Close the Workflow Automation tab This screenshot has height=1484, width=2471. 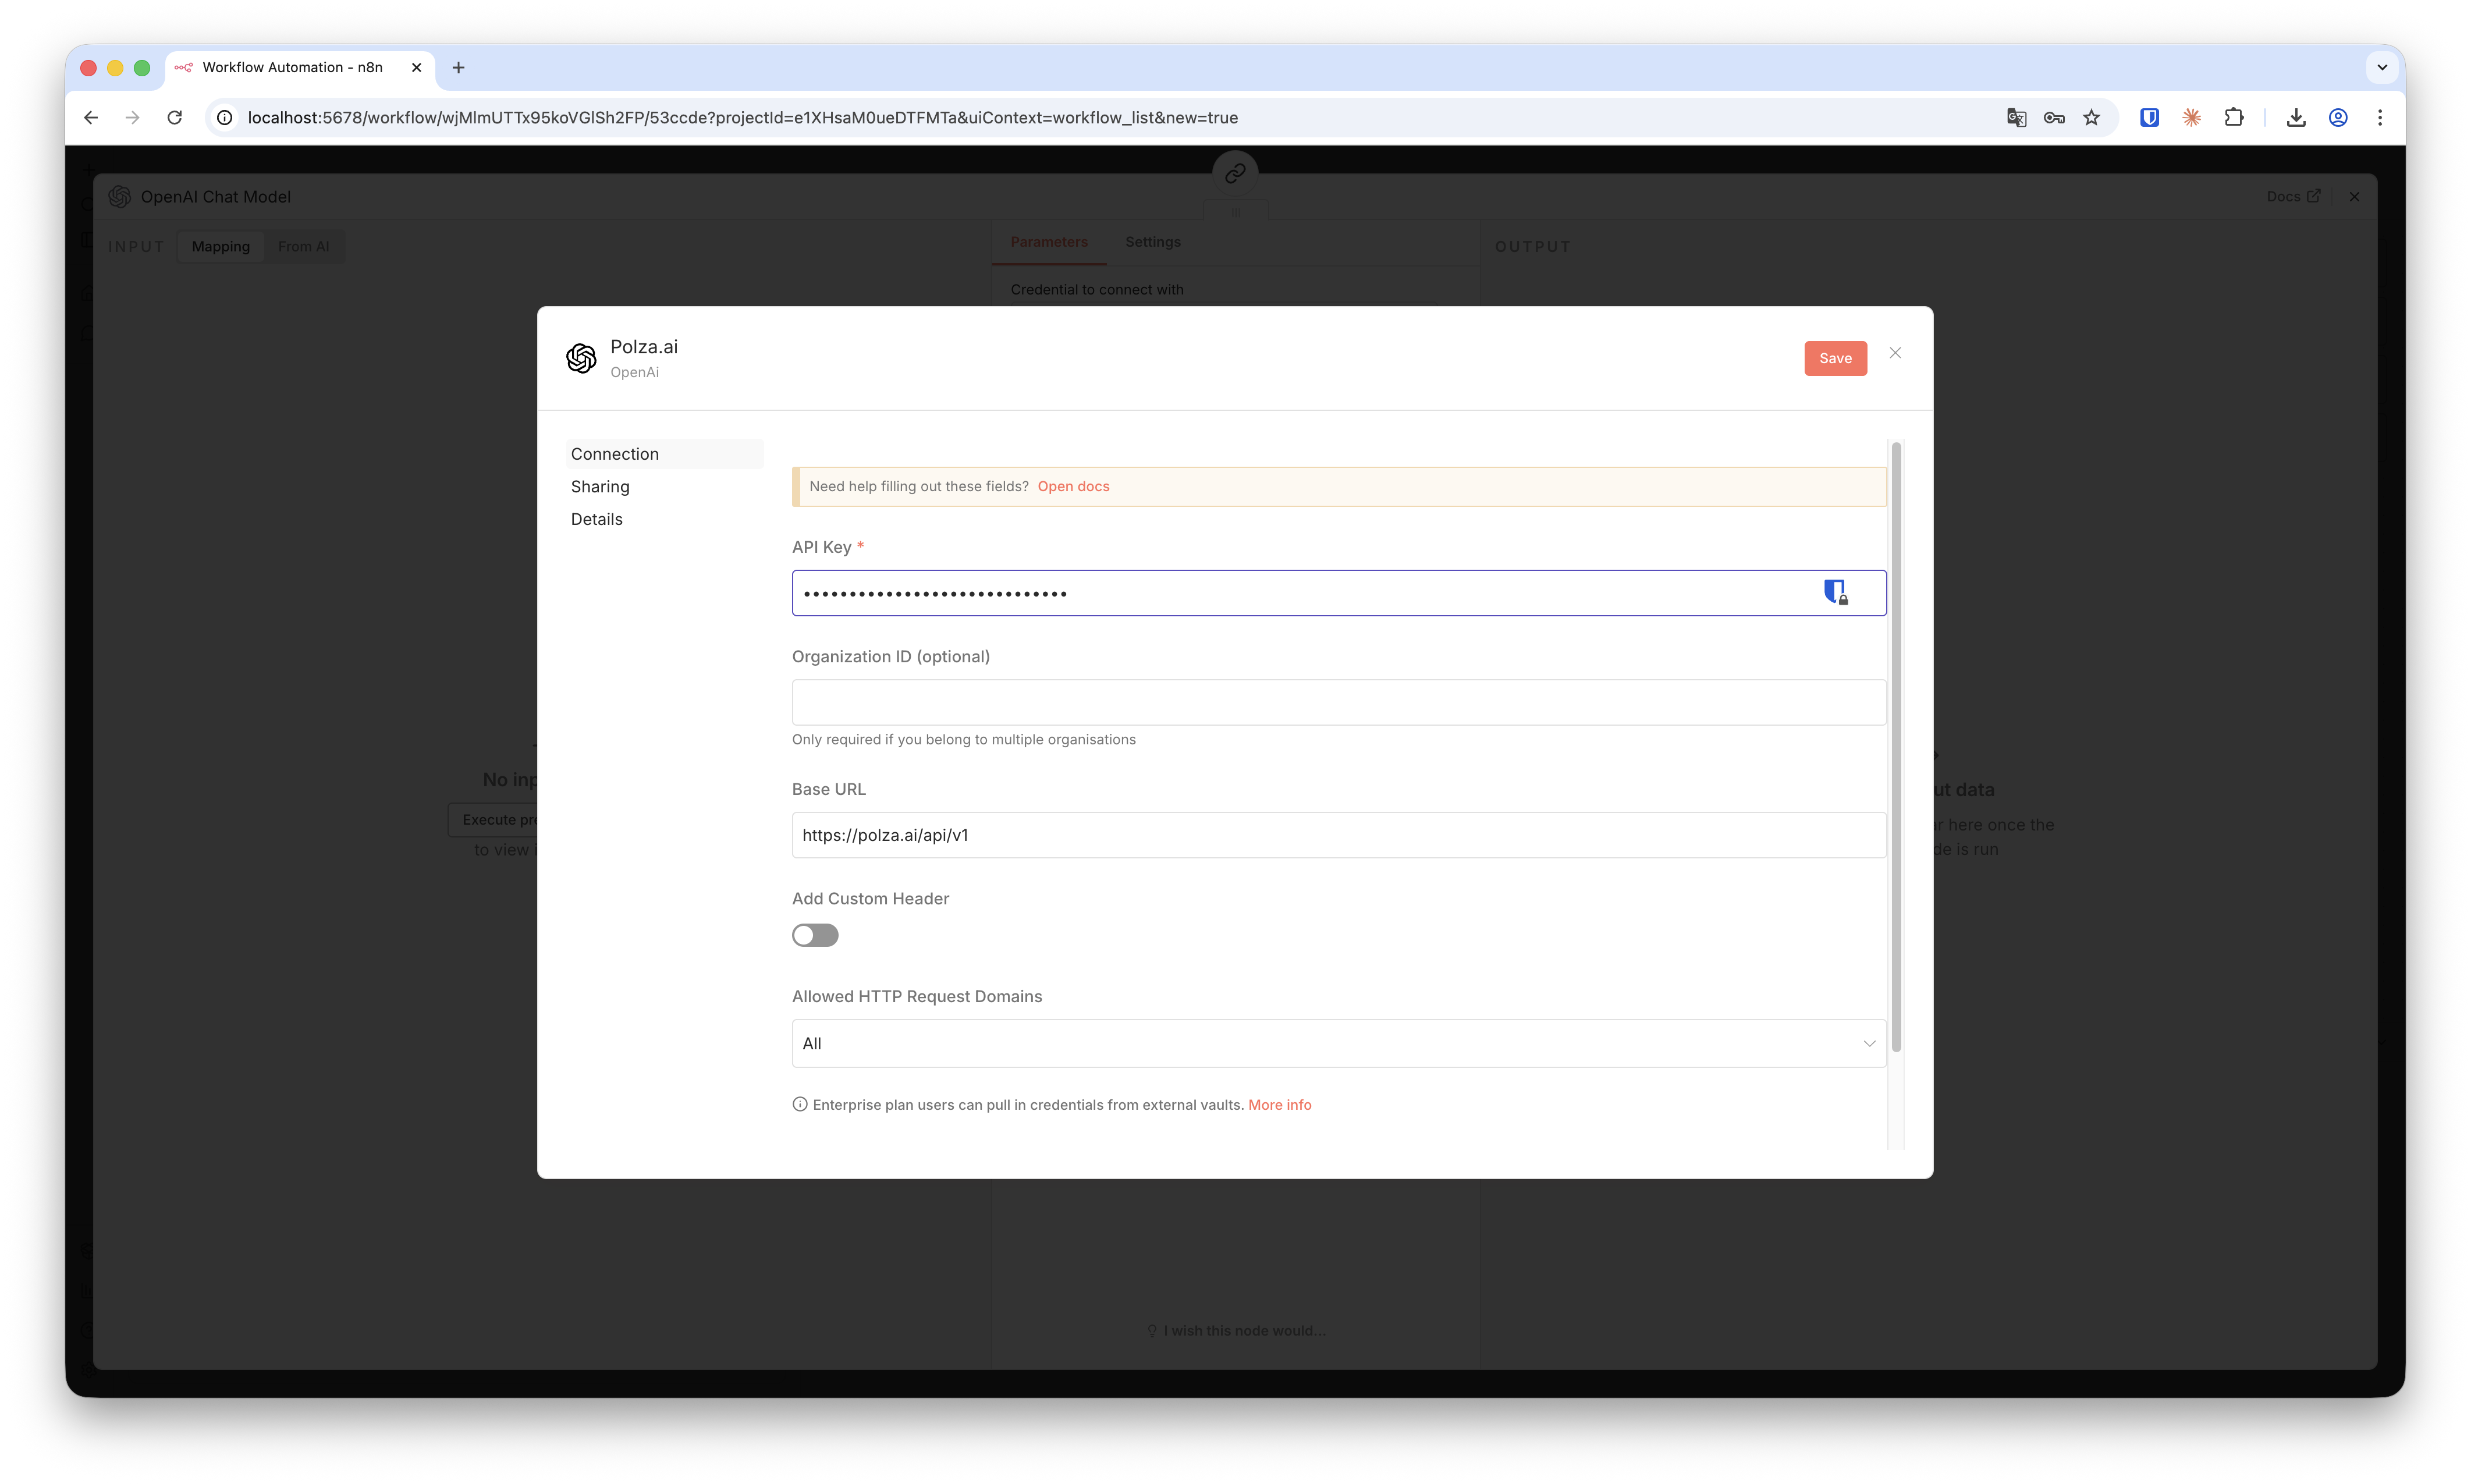(x=416, y=68)
